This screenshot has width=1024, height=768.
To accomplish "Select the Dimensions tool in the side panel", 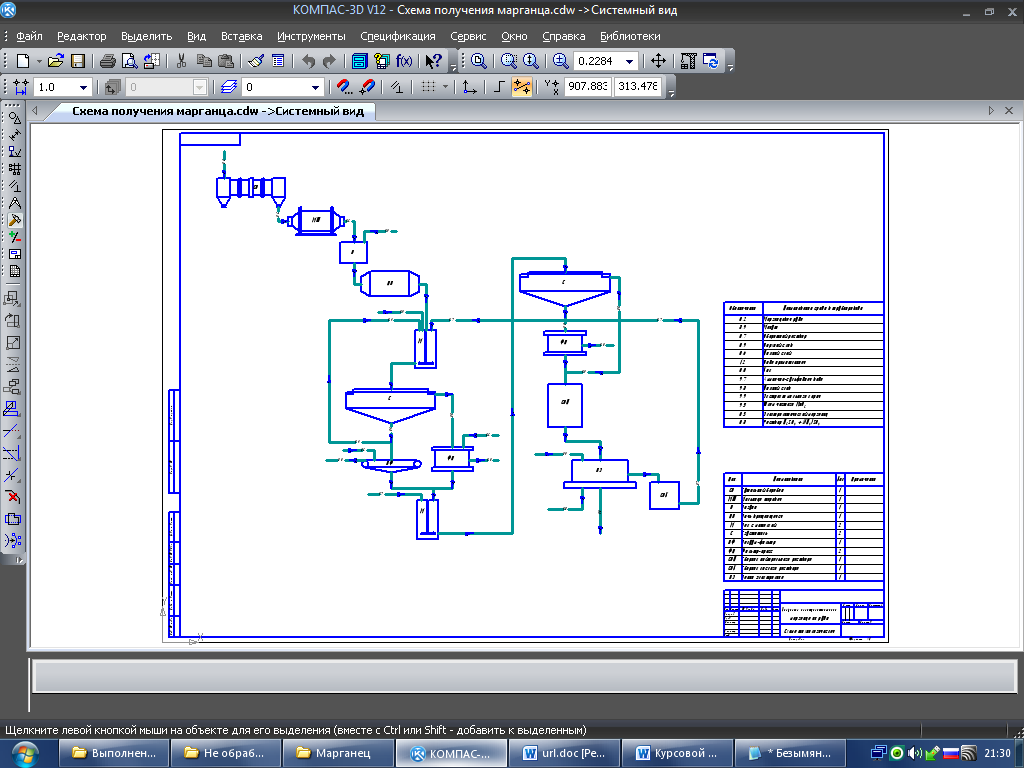I will tap(14, 135).
